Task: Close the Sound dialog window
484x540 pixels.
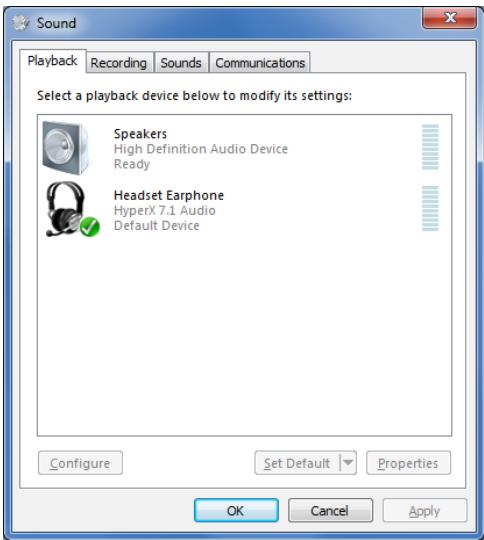Action: point(450,18)
